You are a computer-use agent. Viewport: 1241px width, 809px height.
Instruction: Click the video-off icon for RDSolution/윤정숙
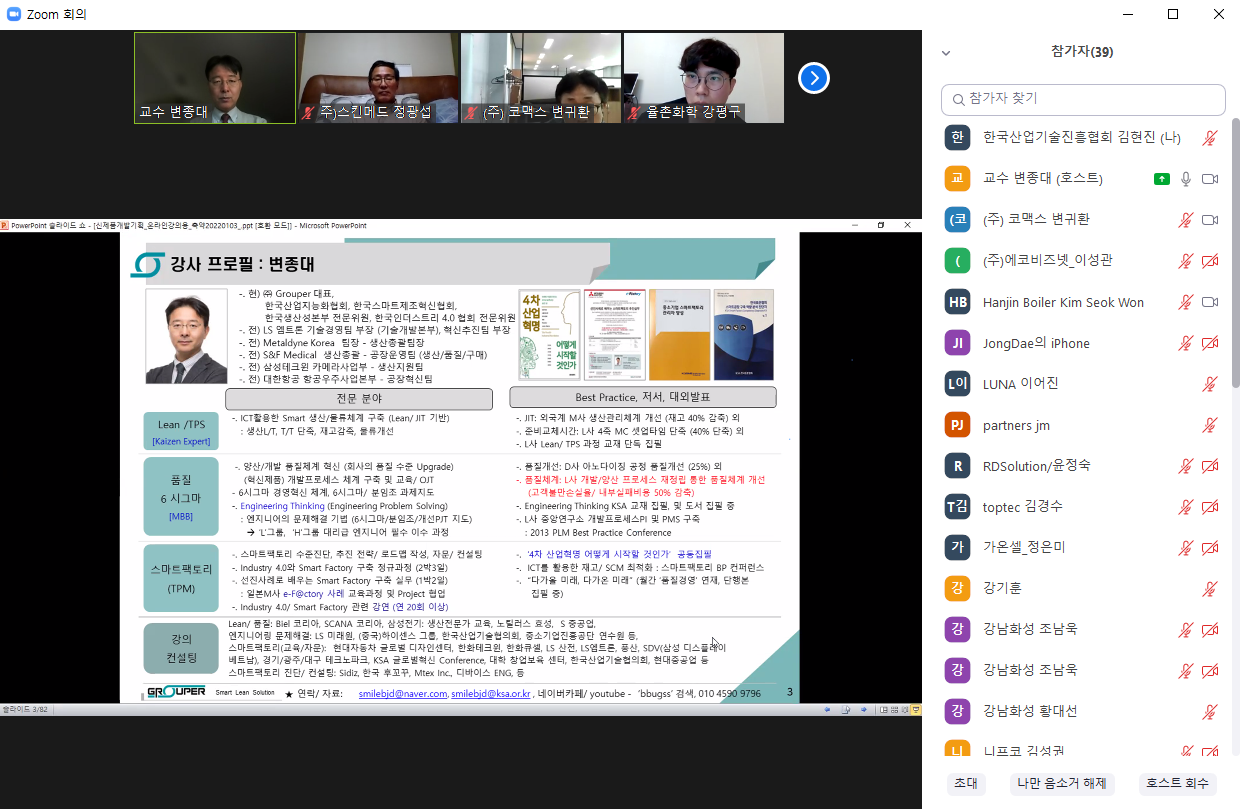pos(1210,466)
